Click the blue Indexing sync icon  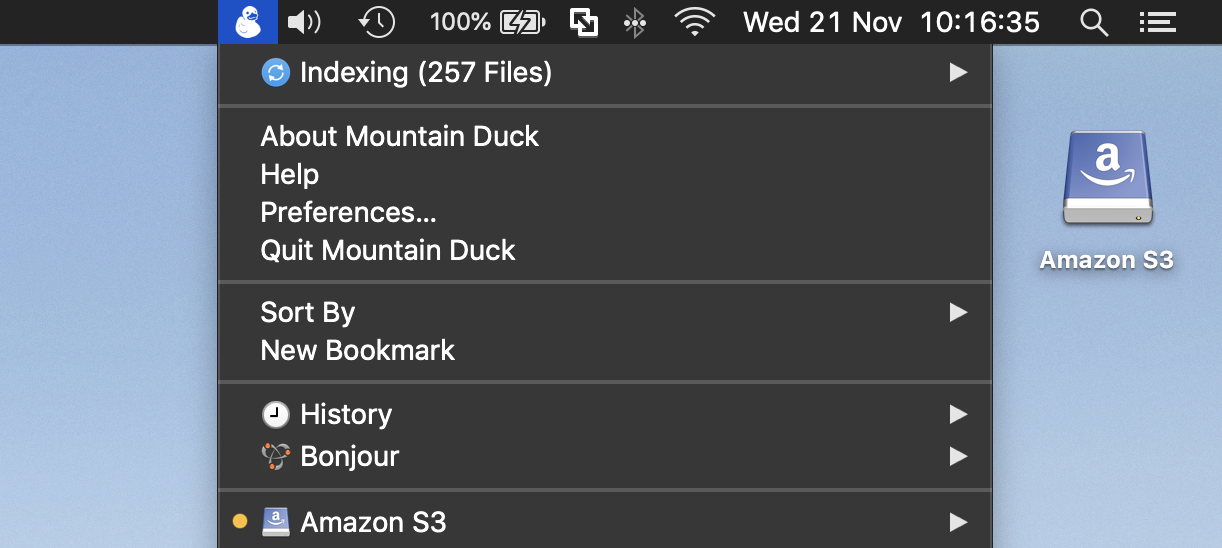[x=275, y=72]
